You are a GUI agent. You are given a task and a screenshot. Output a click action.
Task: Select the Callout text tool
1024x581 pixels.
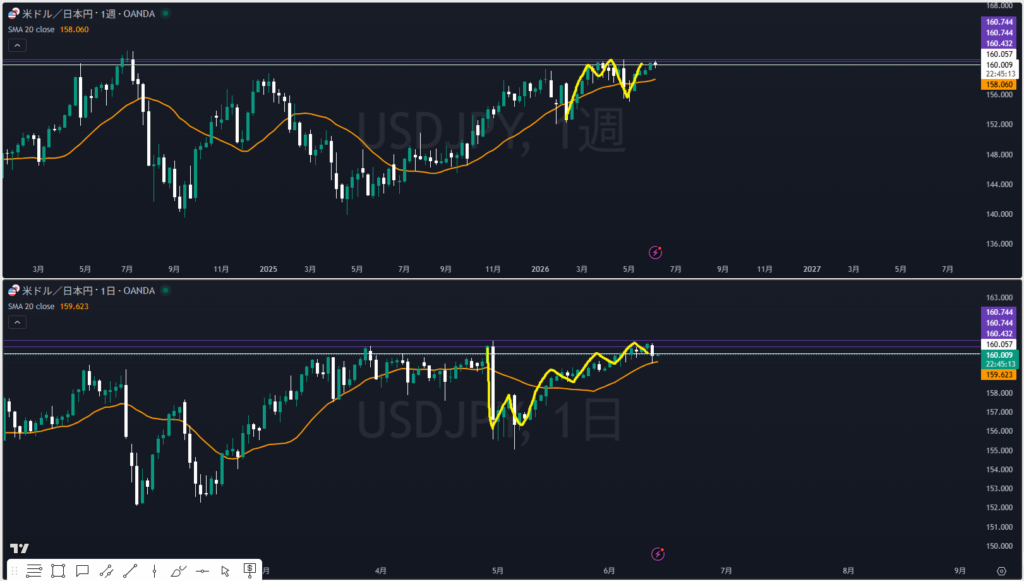click(82, 571)
